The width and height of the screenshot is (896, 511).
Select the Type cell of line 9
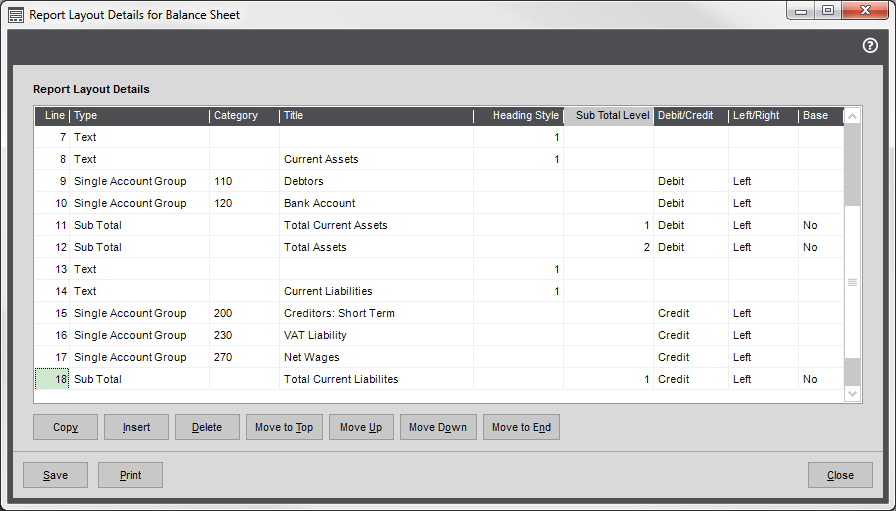click(138, 181)
